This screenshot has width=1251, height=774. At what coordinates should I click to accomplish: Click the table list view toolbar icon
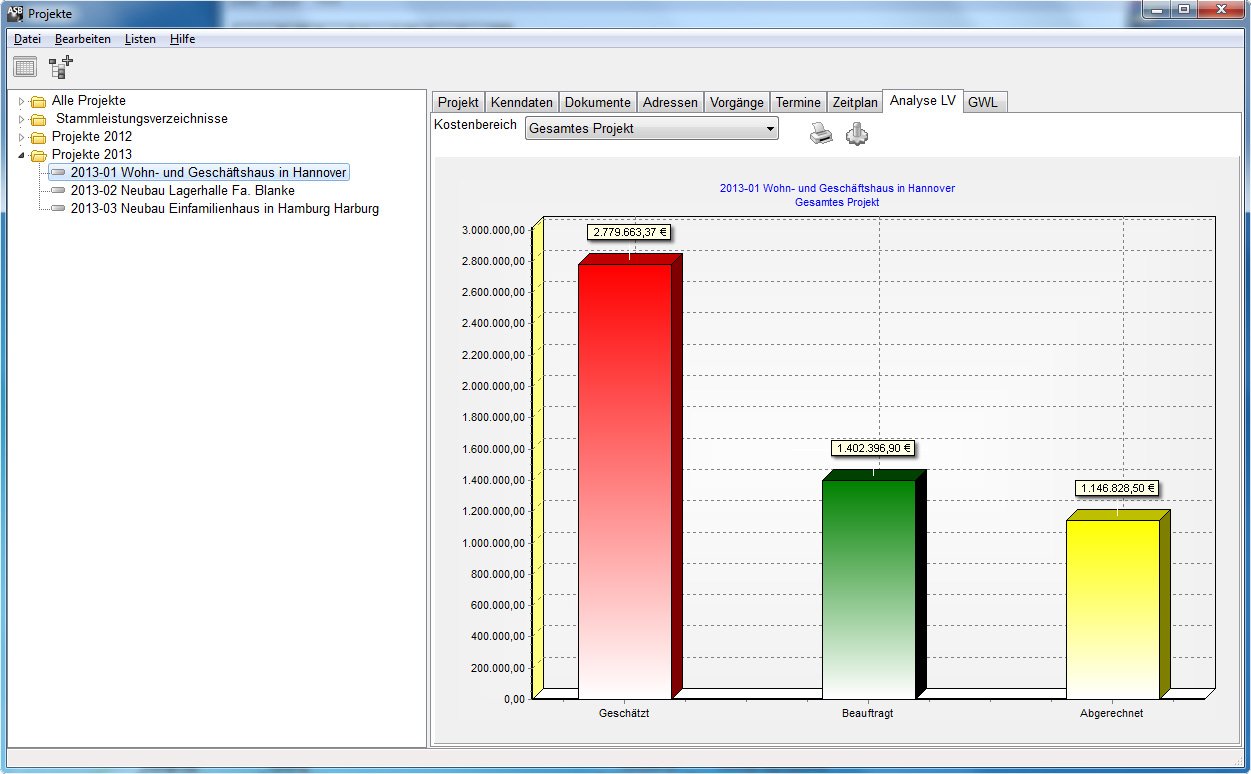click(25, 68)
